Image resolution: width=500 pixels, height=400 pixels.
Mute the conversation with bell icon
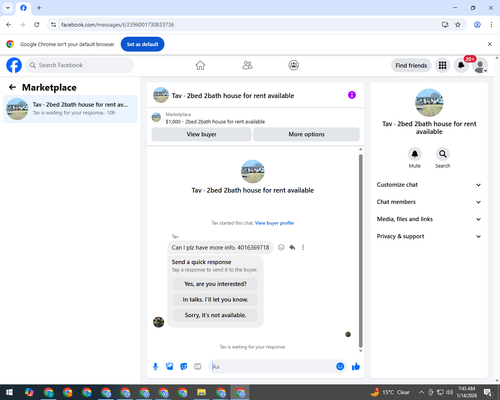coord(415,154)
